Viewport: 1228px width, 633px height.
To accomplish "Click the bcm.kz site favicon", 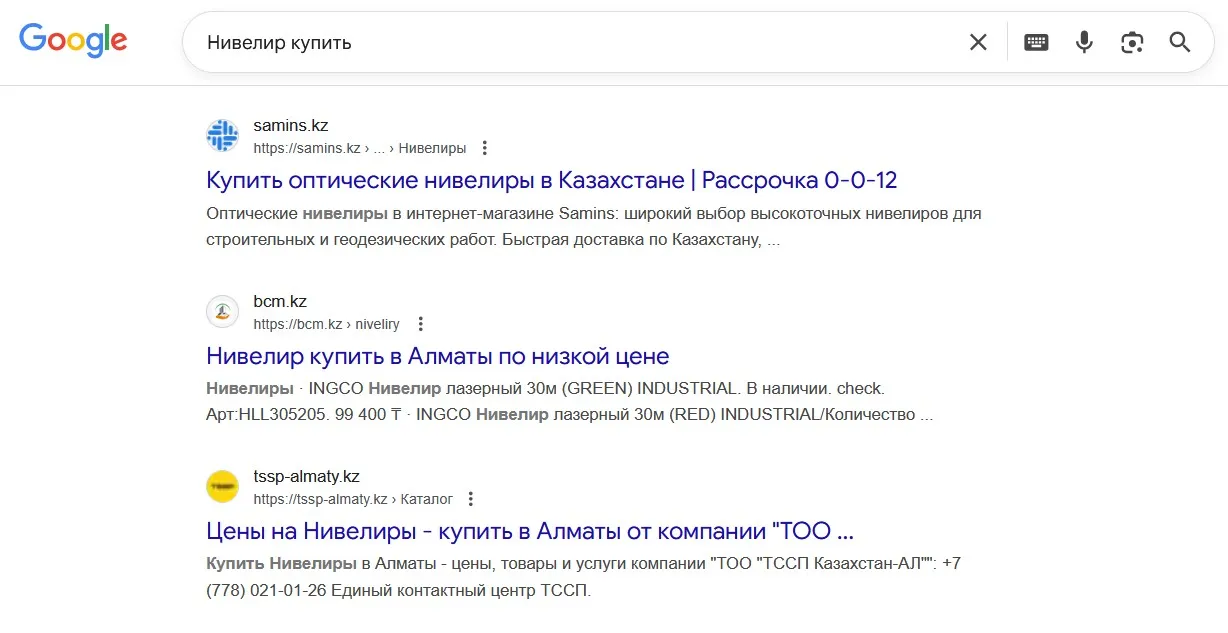I will click(x=222, y=312).
